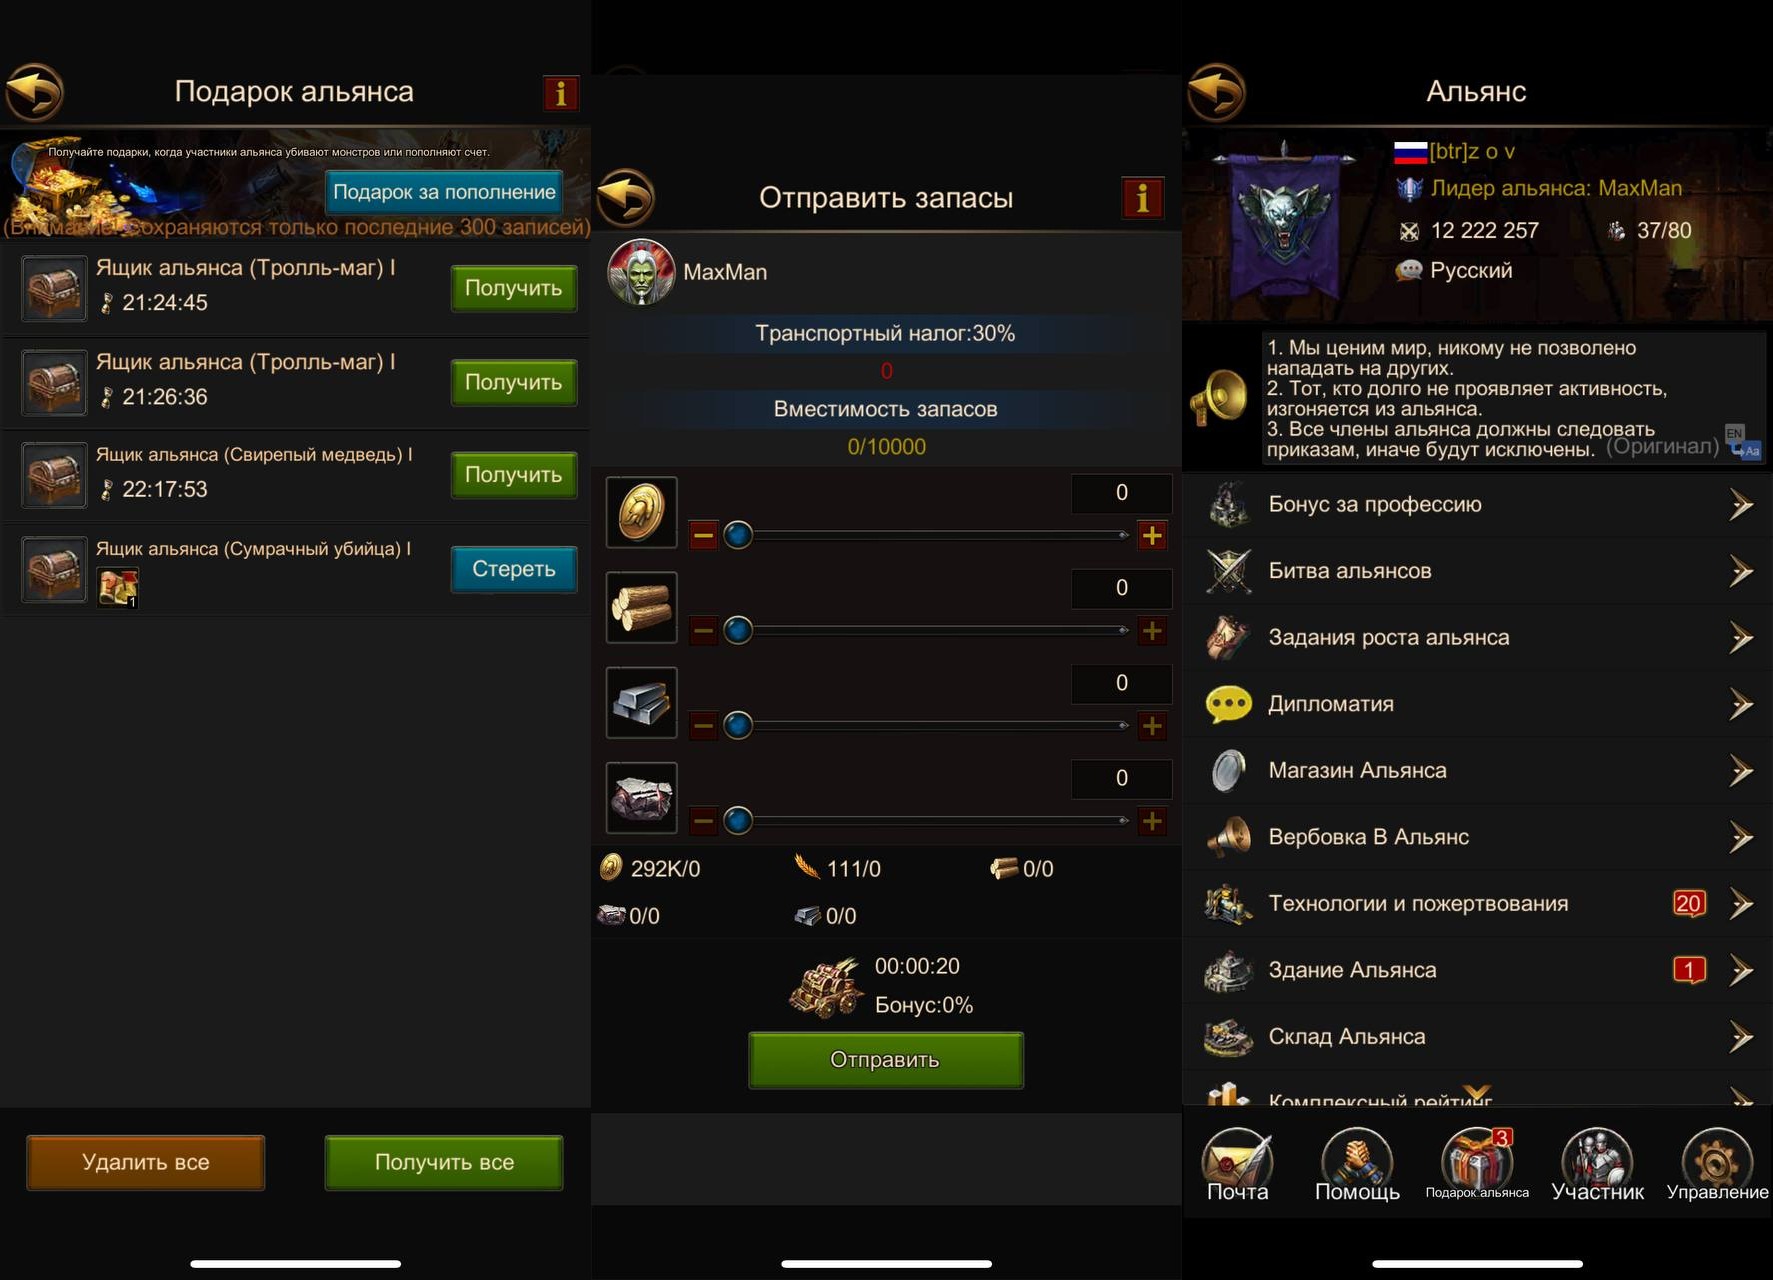The height and width of the screenshot is (1280, 1773).
Task: Click the green Отправить button
Action: [885, 1060]
